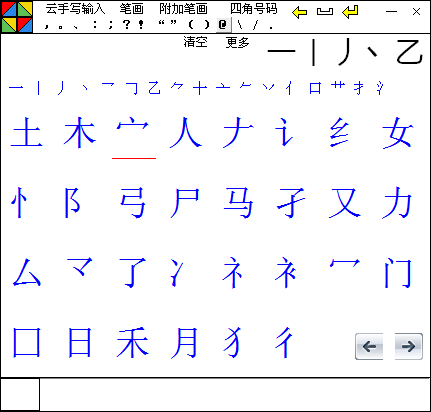Insert the question mark punctuation

126,24
